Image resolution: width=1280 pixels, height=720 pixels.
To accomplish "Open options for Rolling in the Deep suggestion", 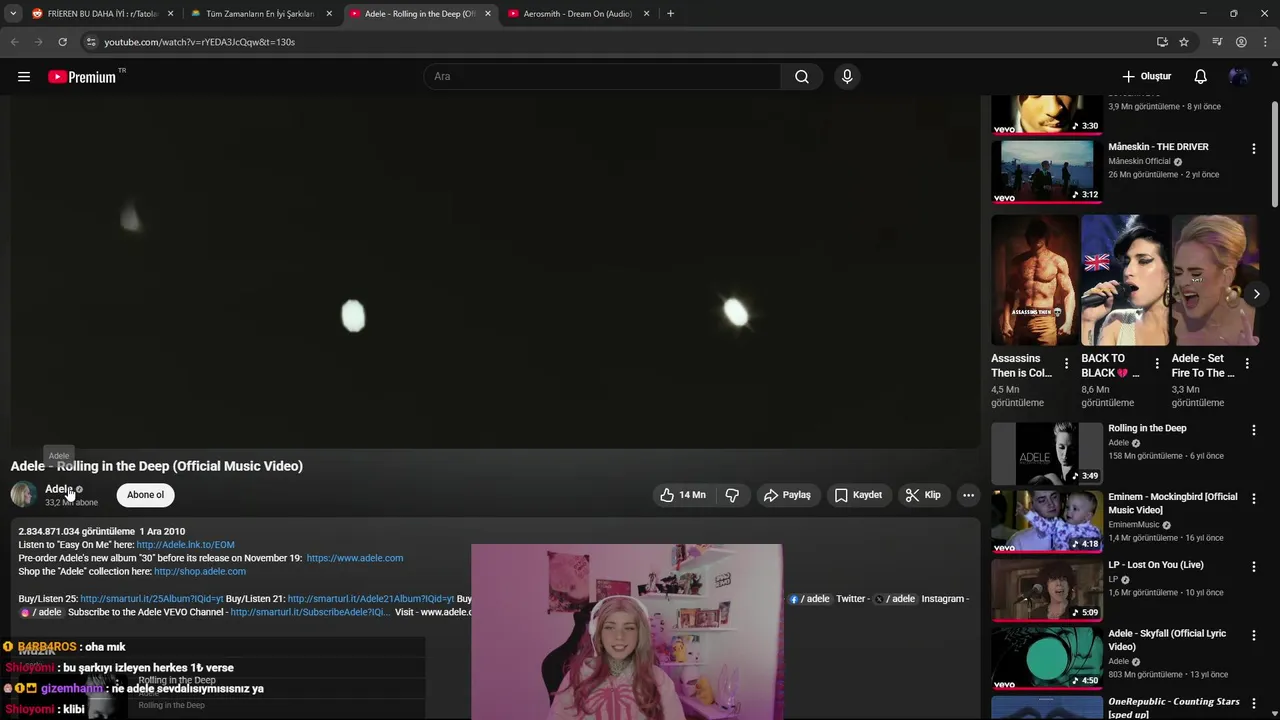I will click(x=1253, y=430).
